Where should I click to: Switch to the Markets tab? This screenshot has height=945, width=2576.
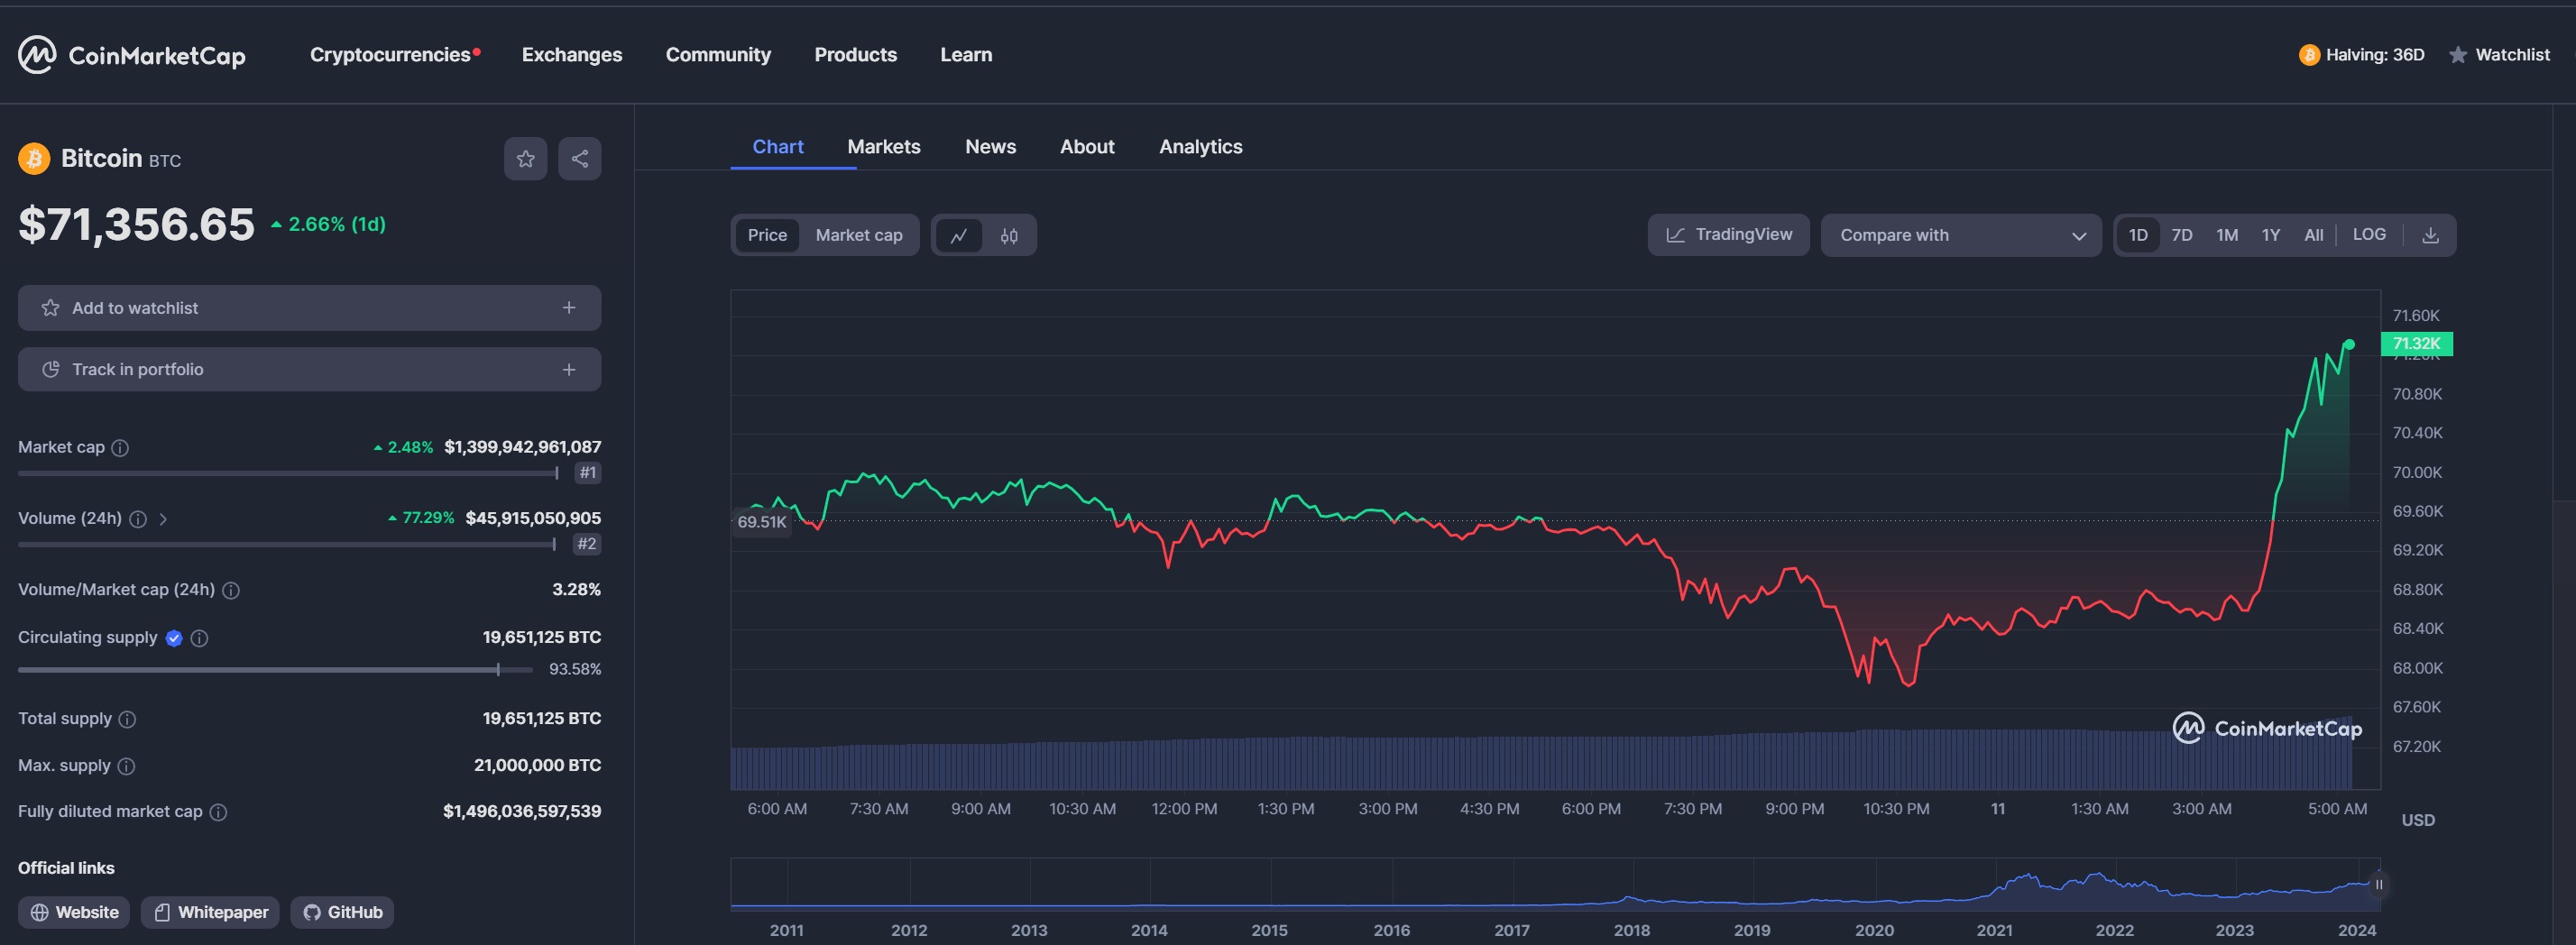[x=883, y=147]
